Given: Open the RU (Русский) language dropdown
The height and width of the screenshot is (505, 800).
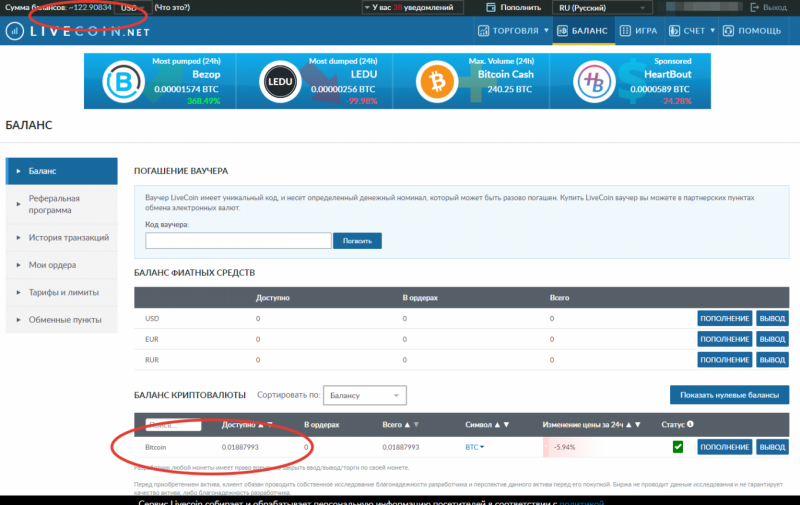Looking at the screenshot, I should [603, 8].
